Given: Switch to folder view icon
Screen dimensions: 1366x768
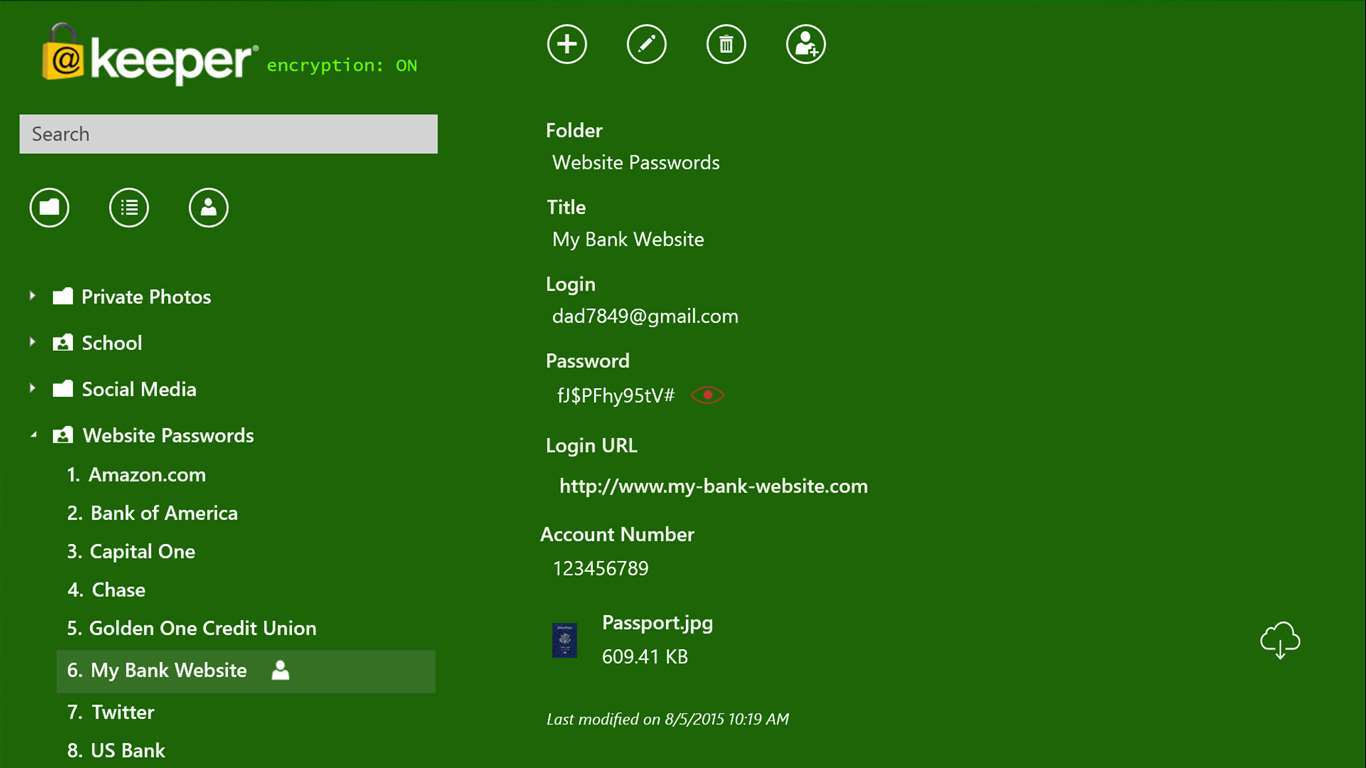Looking at the screenshot, I should coord(49,208).
